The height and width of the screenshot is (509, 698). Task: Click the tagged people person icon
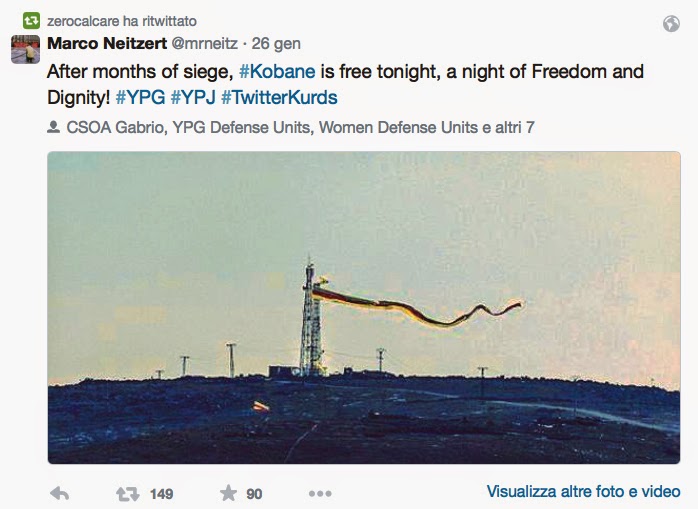[53, 128]
